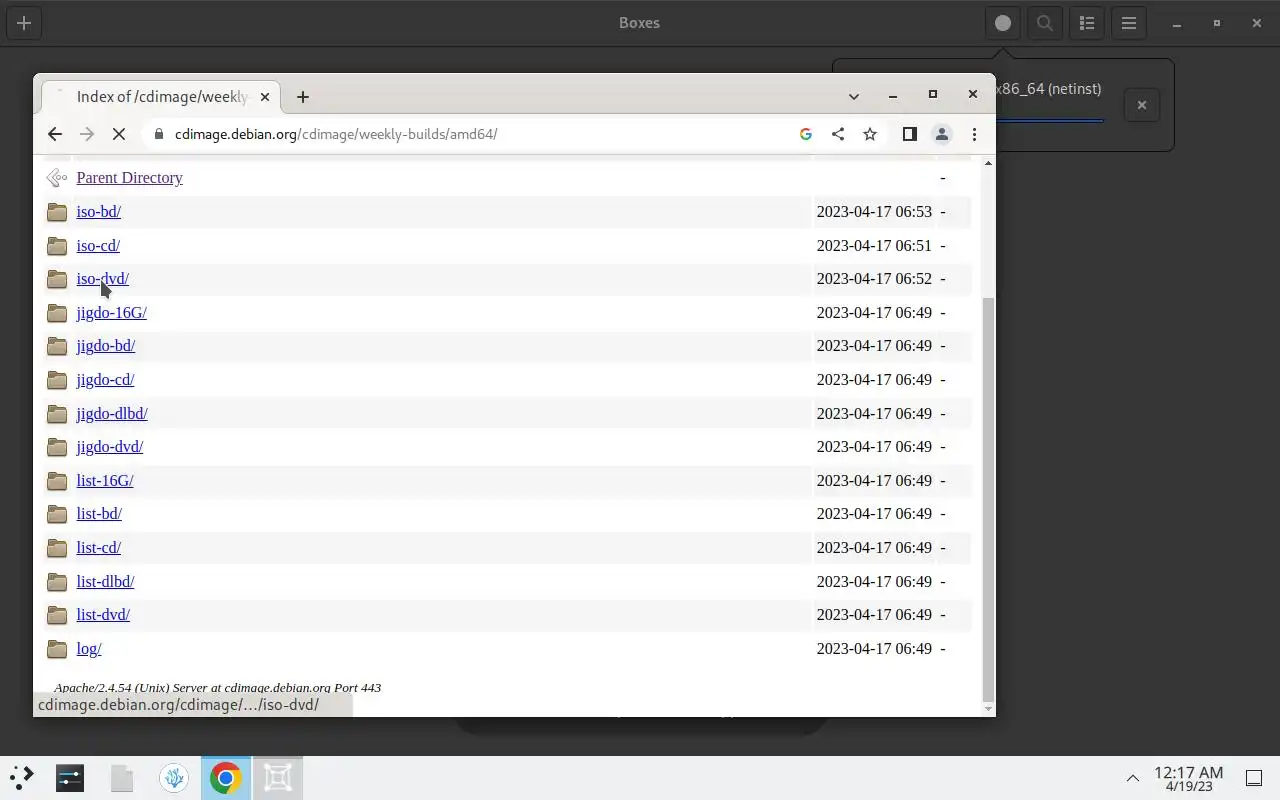Viewport: 1280px width, 800px height.
Task: Switch to list view in Boxes header
Action: coord(1087,23)
